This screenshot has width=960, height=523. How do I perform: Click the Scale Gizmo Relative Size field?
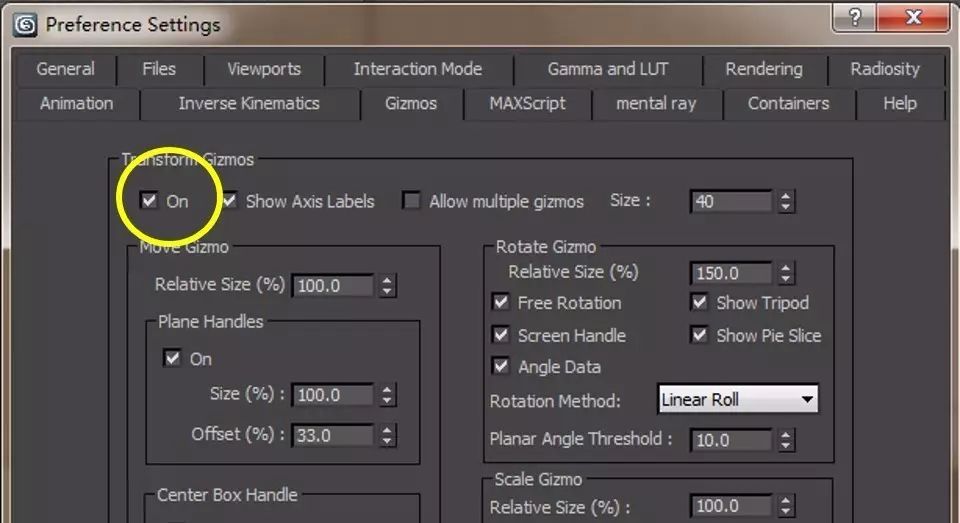coord(732,506)
